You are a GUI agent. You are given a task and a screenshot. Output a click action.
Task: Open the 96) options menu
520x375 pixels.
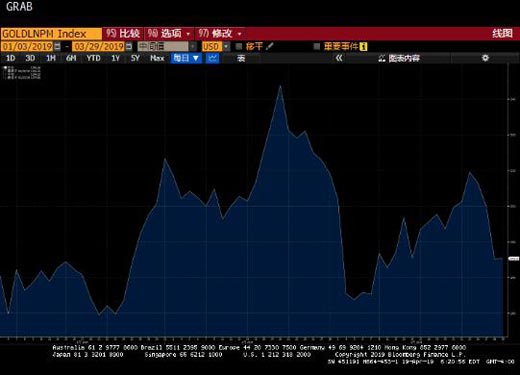click(x=169, y=34)
